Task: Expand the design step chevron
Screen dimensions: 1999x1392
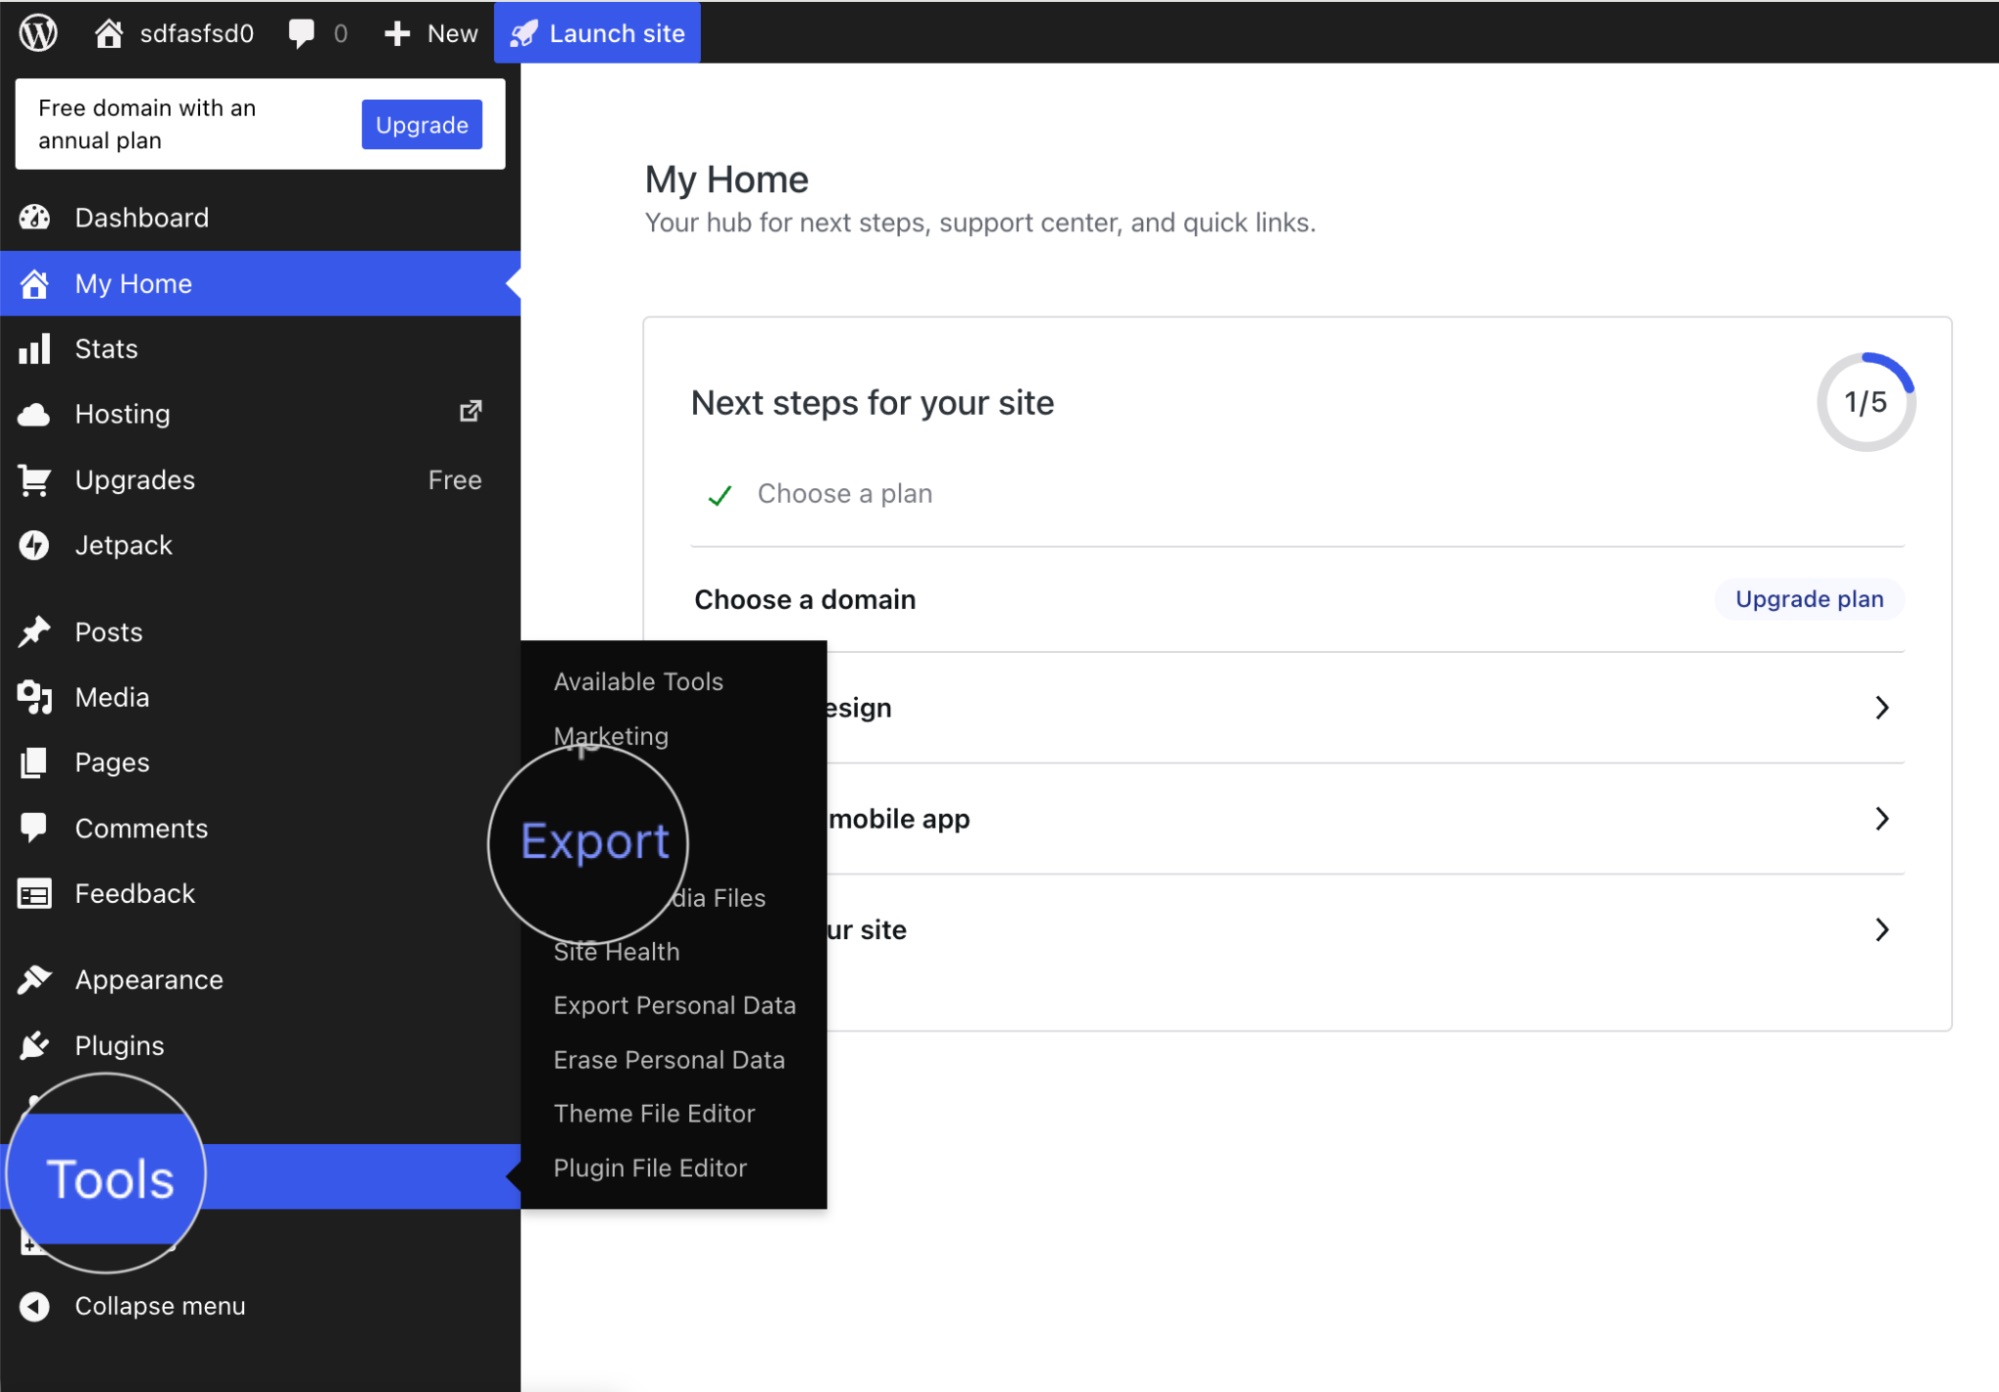Action: [x=1882, y=708]
